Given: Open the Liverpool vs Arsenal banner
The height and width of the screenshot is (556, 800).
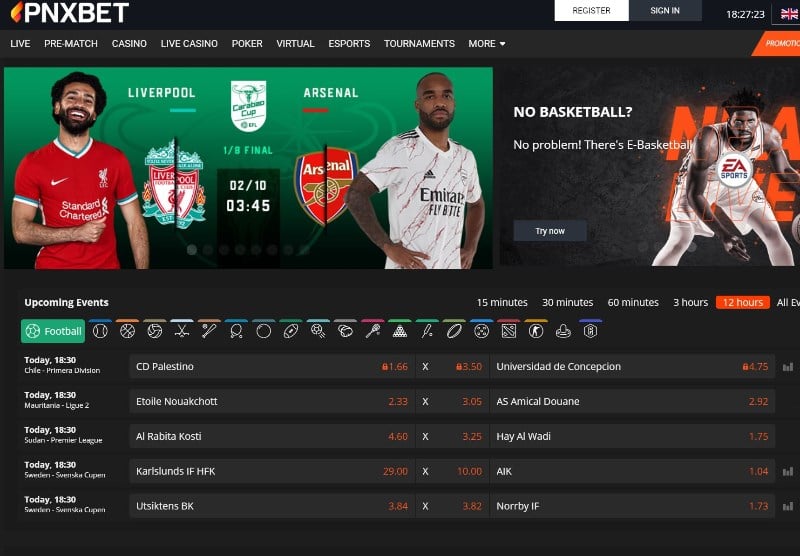Looking at the screenshot, I should click(x=248, y=168).
